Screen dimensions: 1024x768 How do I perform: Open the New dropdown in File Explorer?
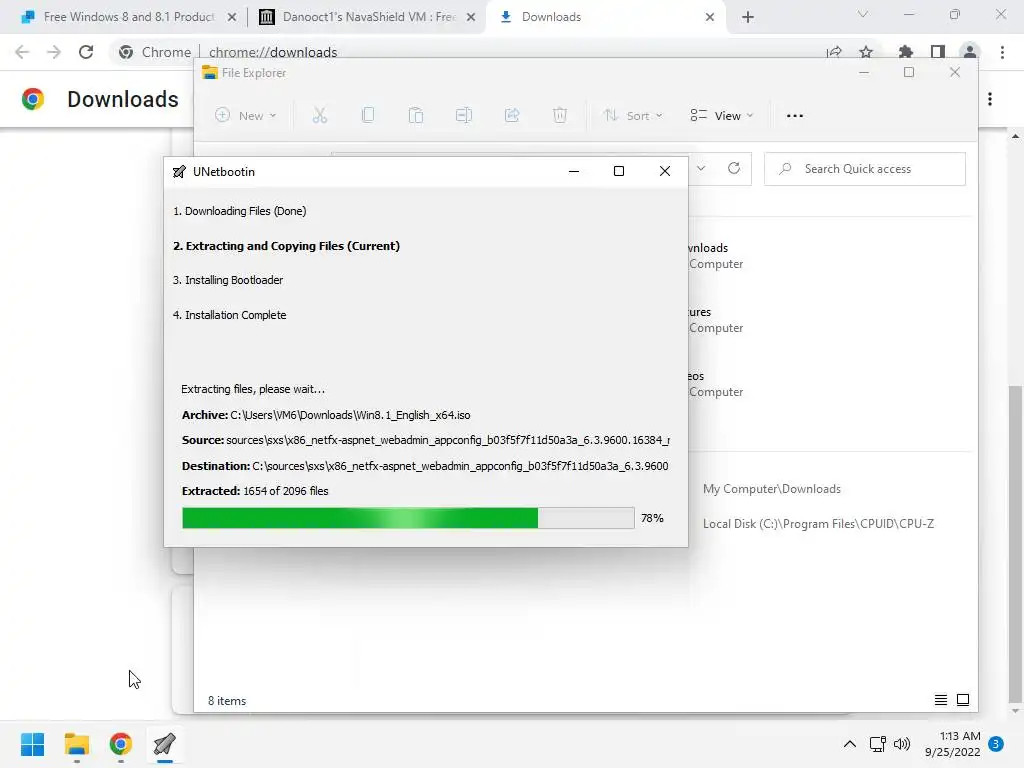tap(246, 116)
